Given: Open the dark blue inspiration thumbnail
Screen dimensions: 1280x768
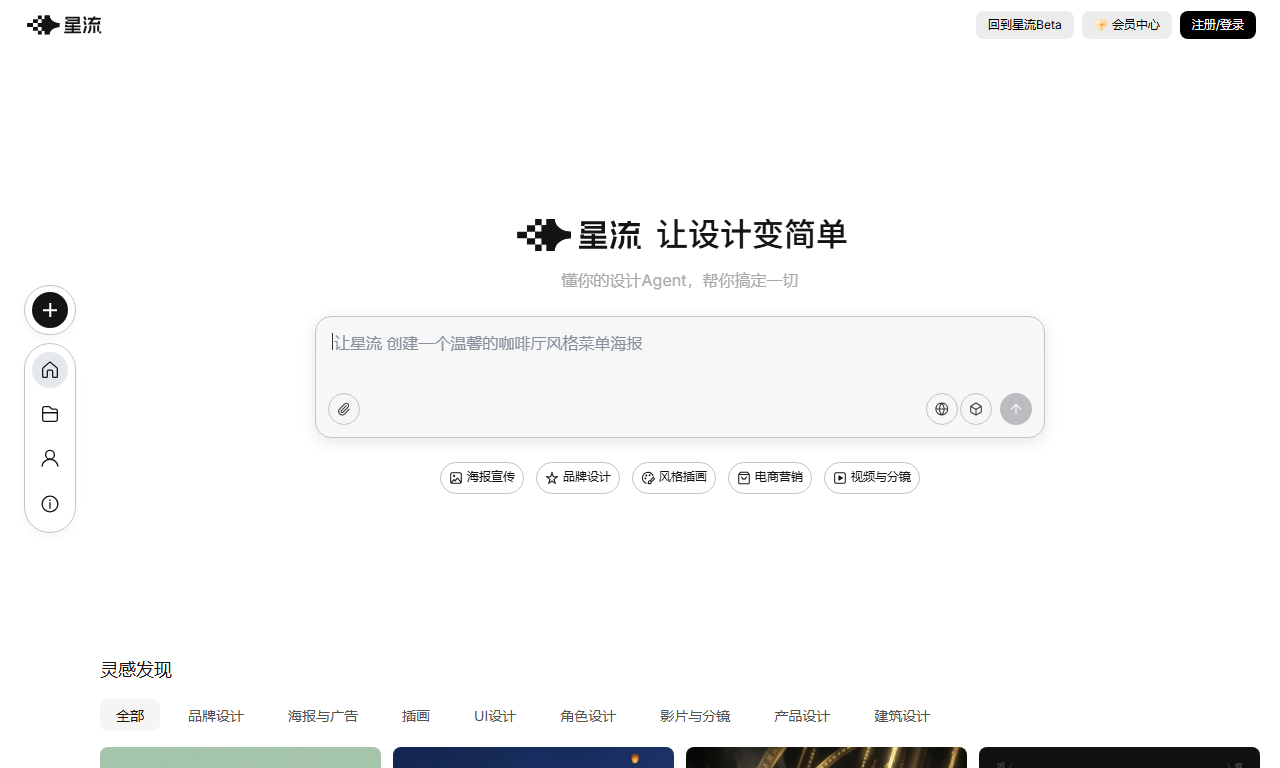Looking at the screenshot, I should [533, 758].
